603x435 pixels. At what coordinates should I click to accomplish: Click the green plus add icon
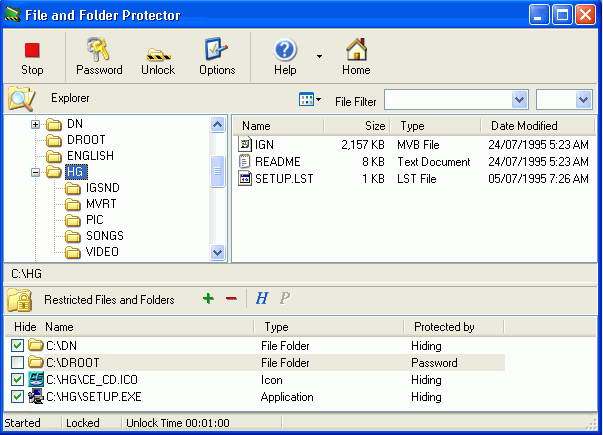[208, 299]
